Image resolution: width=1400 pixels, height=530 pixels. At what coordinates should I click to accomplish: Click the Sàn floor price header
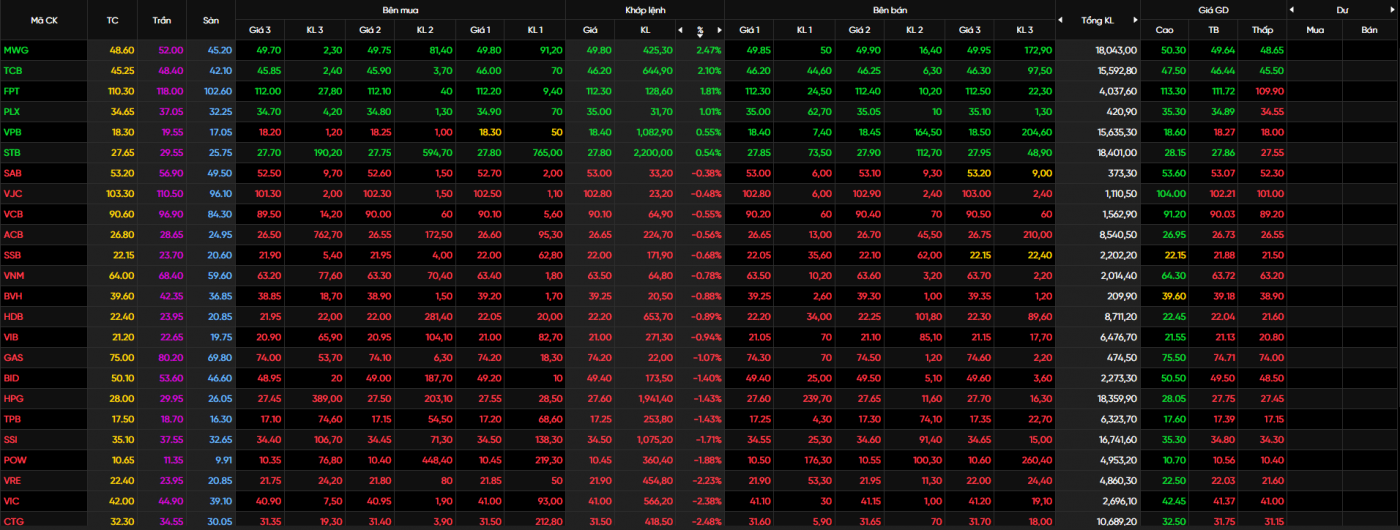pos(210,20)
